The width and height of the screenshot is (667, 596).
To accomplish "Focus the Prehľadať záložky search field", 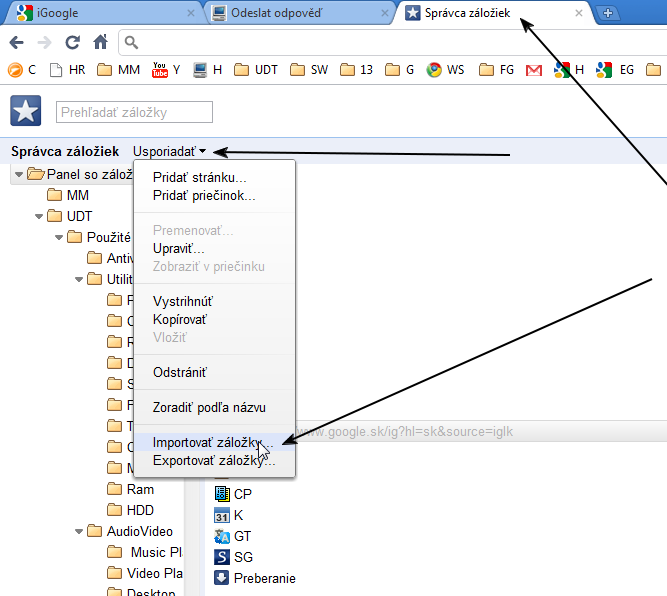I will 134,112.
